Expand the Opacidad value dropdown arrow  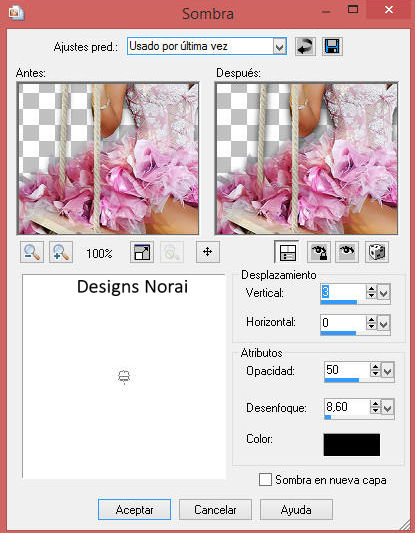tap(388, 370)
